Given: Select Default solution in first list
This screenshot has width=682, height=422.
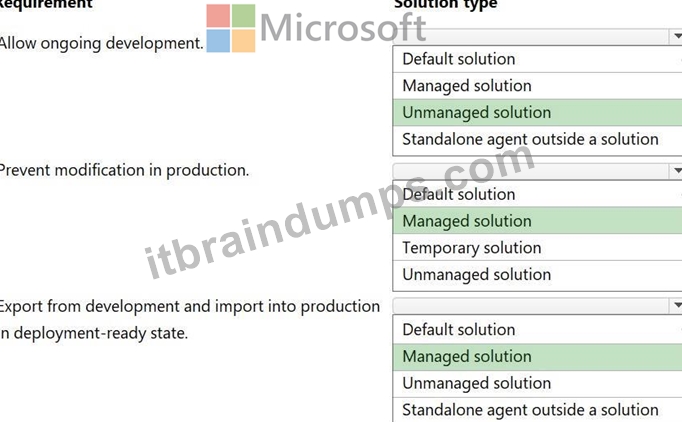Looking at the screenshot, I should click(538, 59).
